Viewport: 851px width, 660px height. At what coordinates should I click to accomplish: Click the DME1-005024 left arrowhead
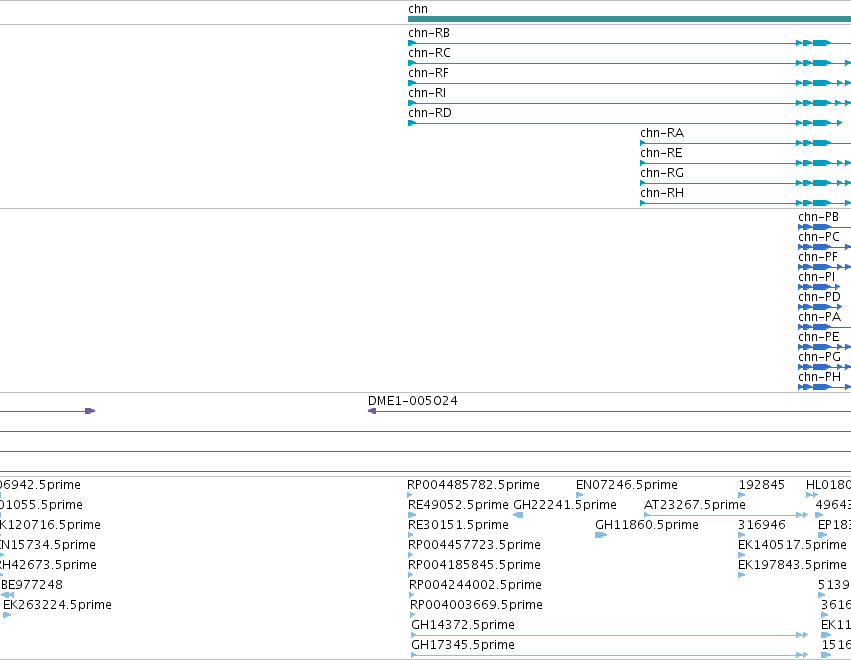(x=372, y=411)
